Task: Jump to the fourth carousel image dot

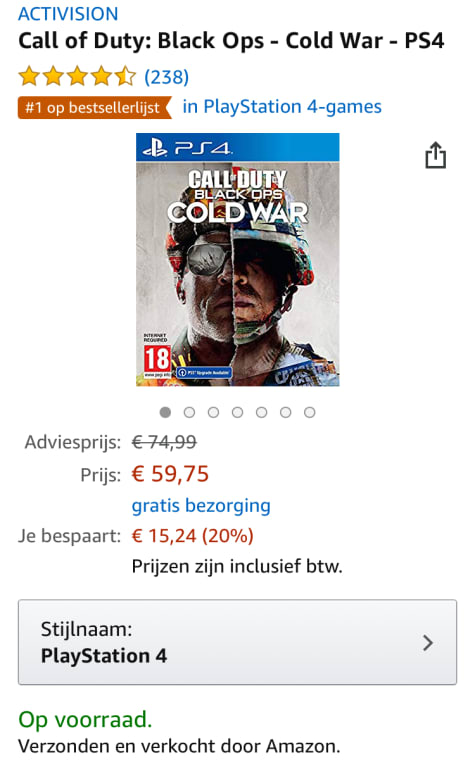Action: coord(238,412)
